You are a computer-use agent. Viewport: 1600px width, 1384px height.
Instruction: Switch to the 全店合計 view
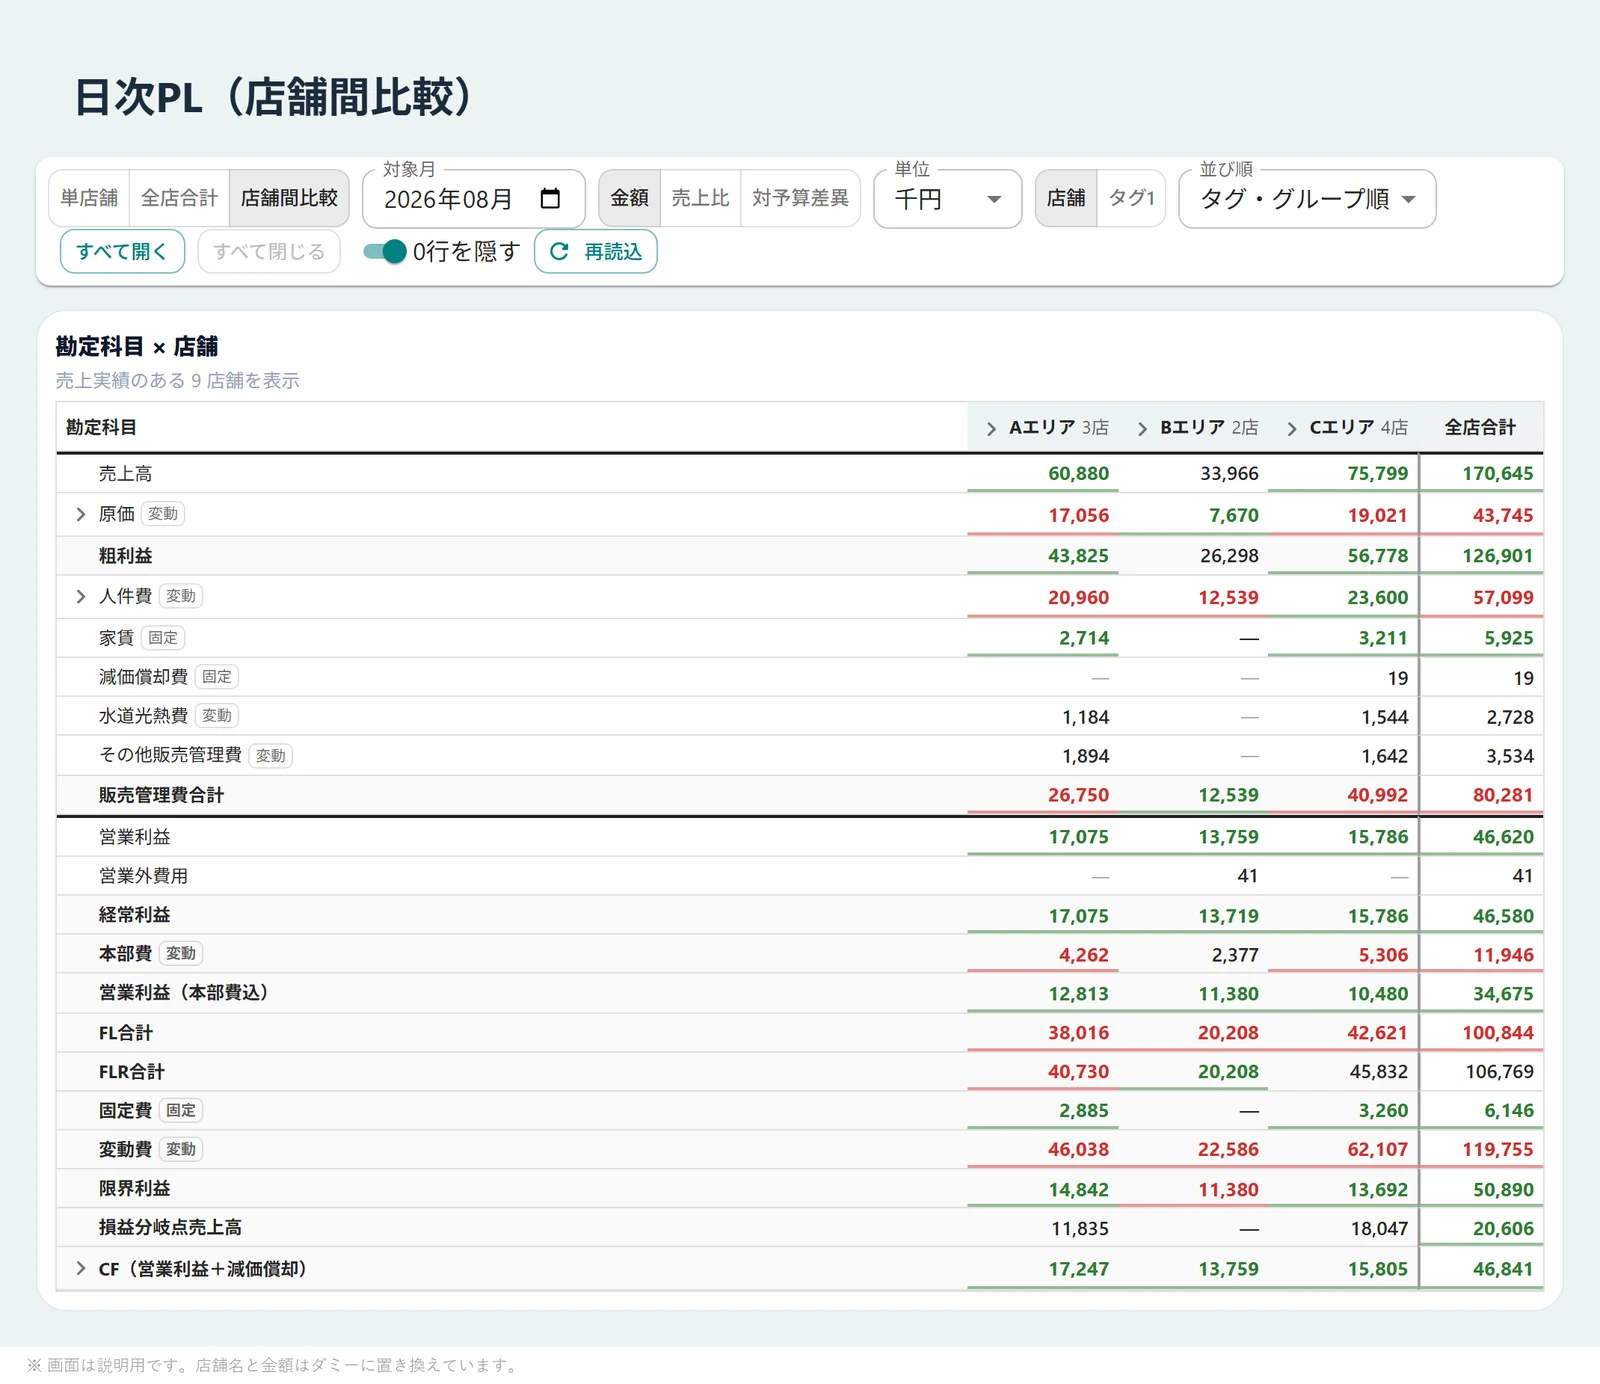(x=179, y=198)
